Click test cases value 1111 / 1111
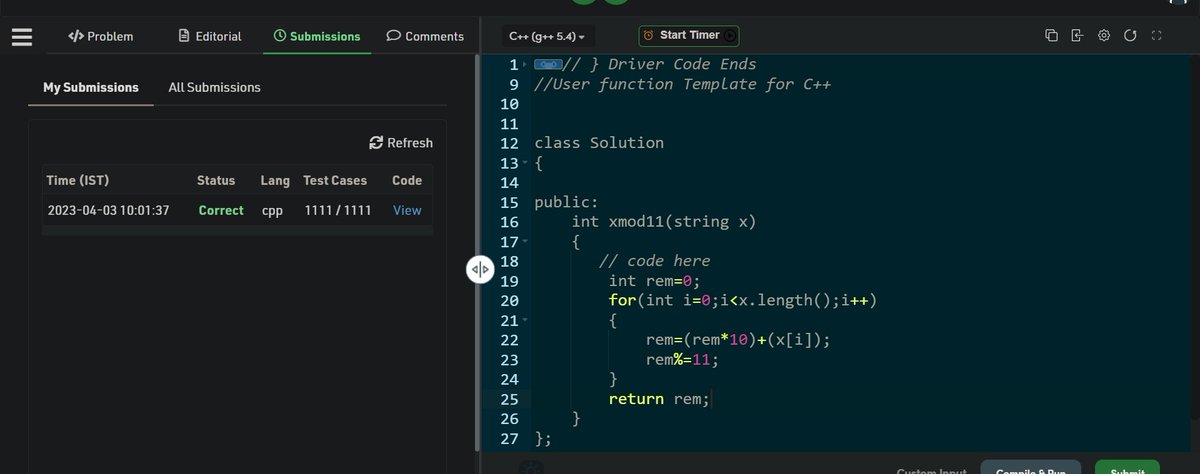 [x=338, y=210]
